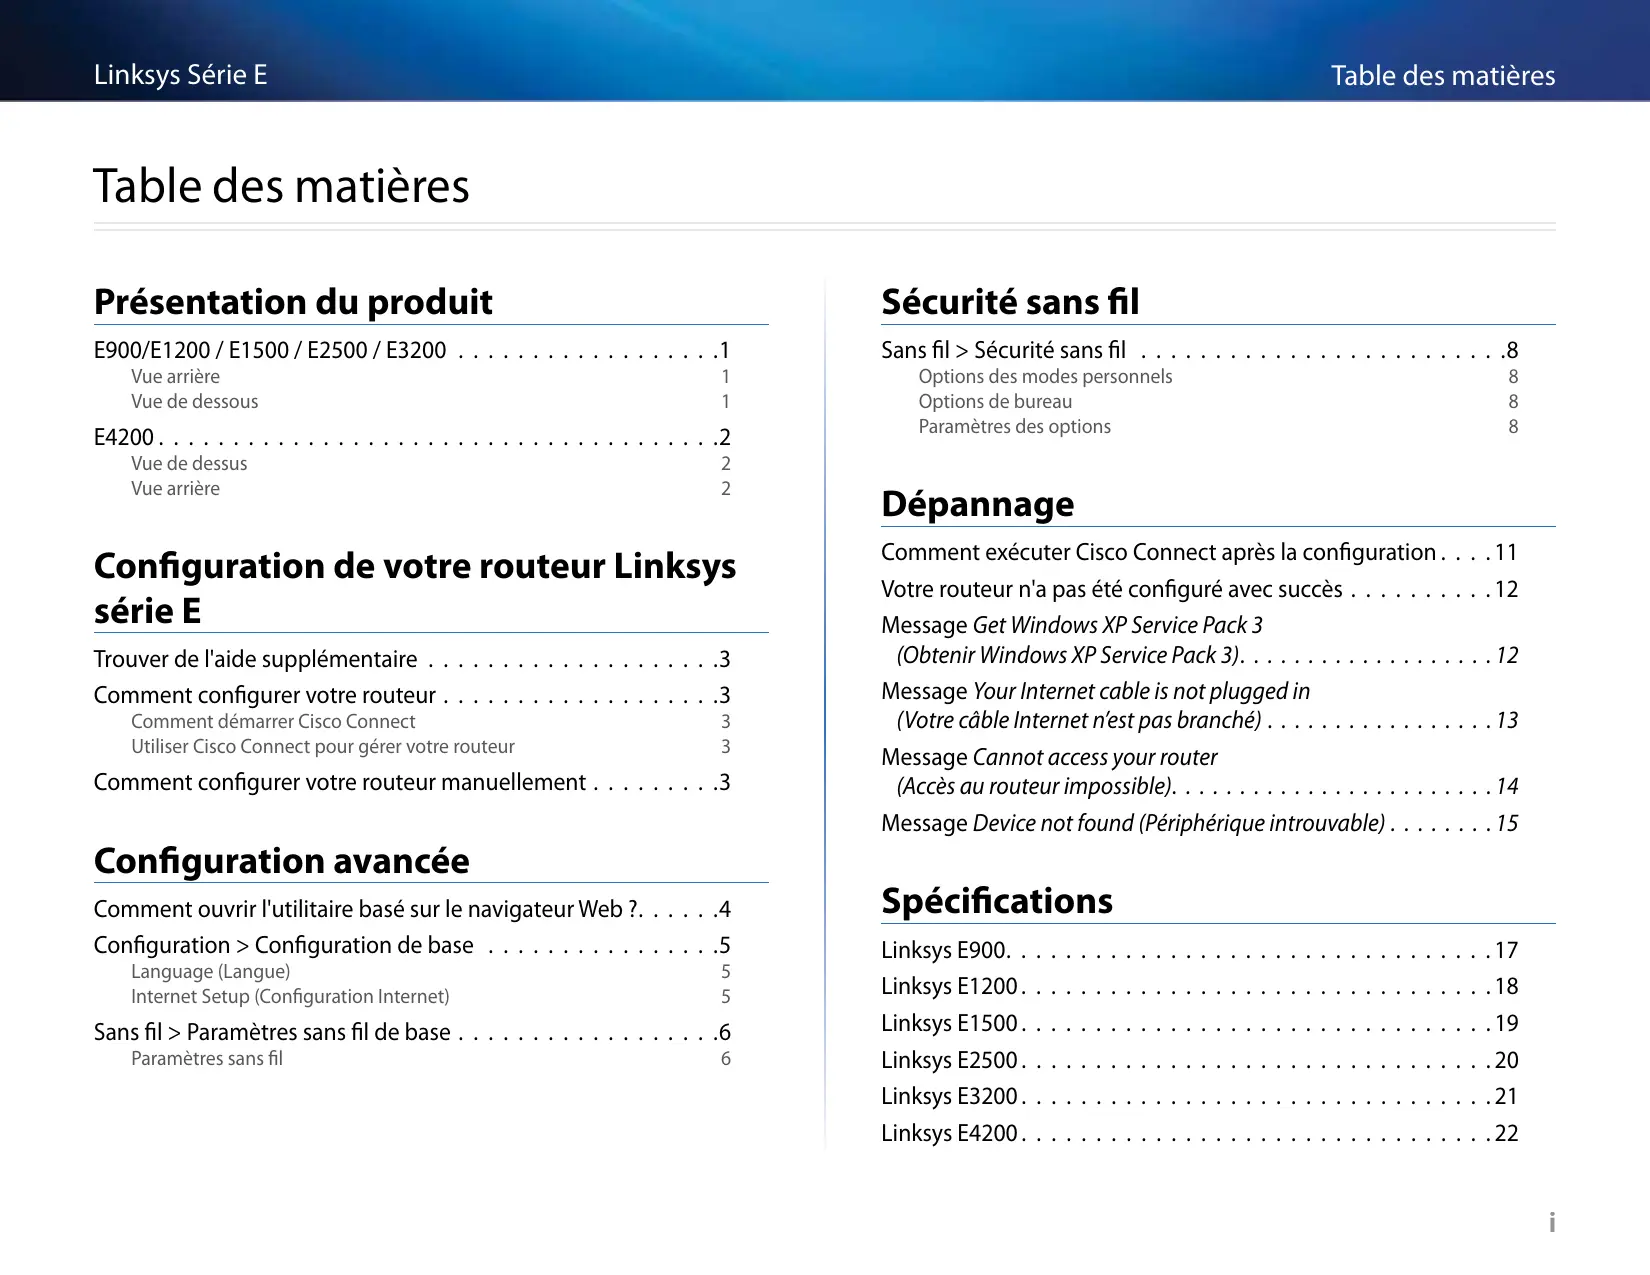Jump to Message Device not found entry
The width and height of the screenshot is (1650, 1275).
(x=1133, y=824)
